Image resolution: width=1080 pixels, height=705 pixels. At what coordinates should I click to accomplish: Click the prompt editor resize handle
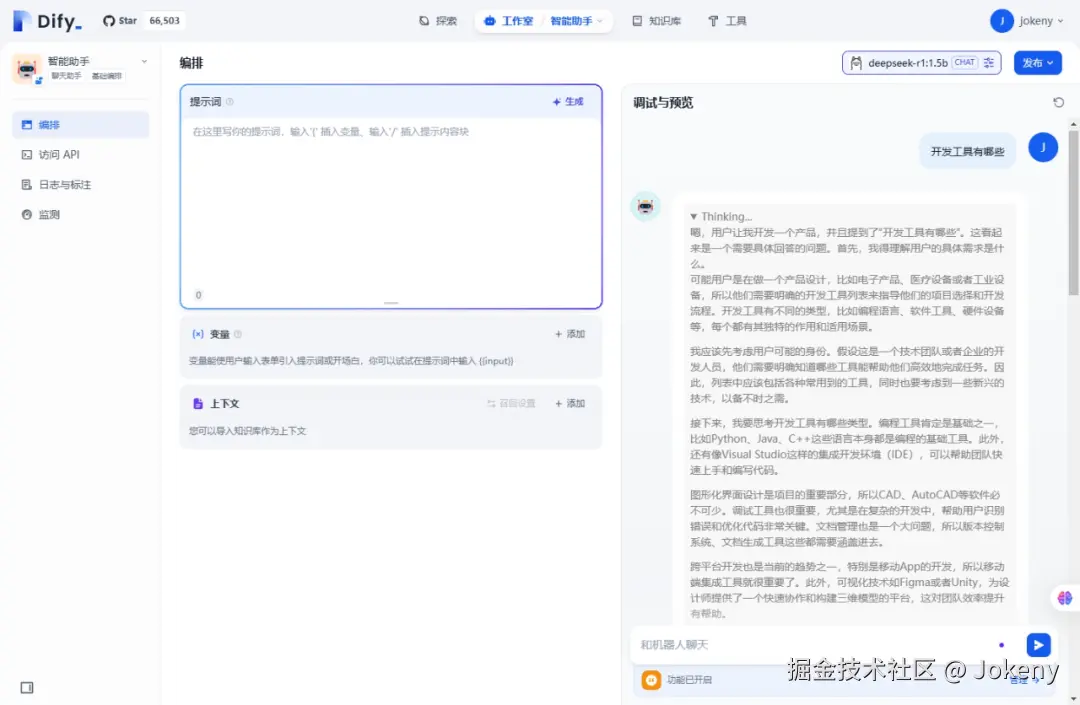[x=391, y=303]
